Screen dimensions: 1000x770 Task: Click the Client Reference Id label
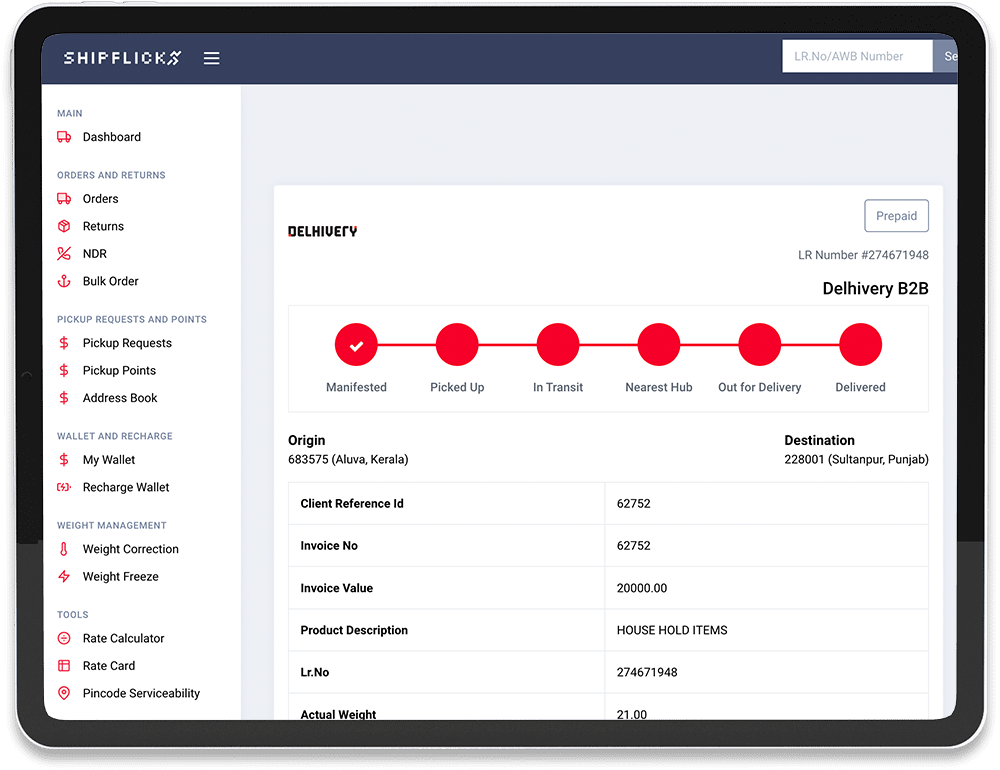pos(352,503)
